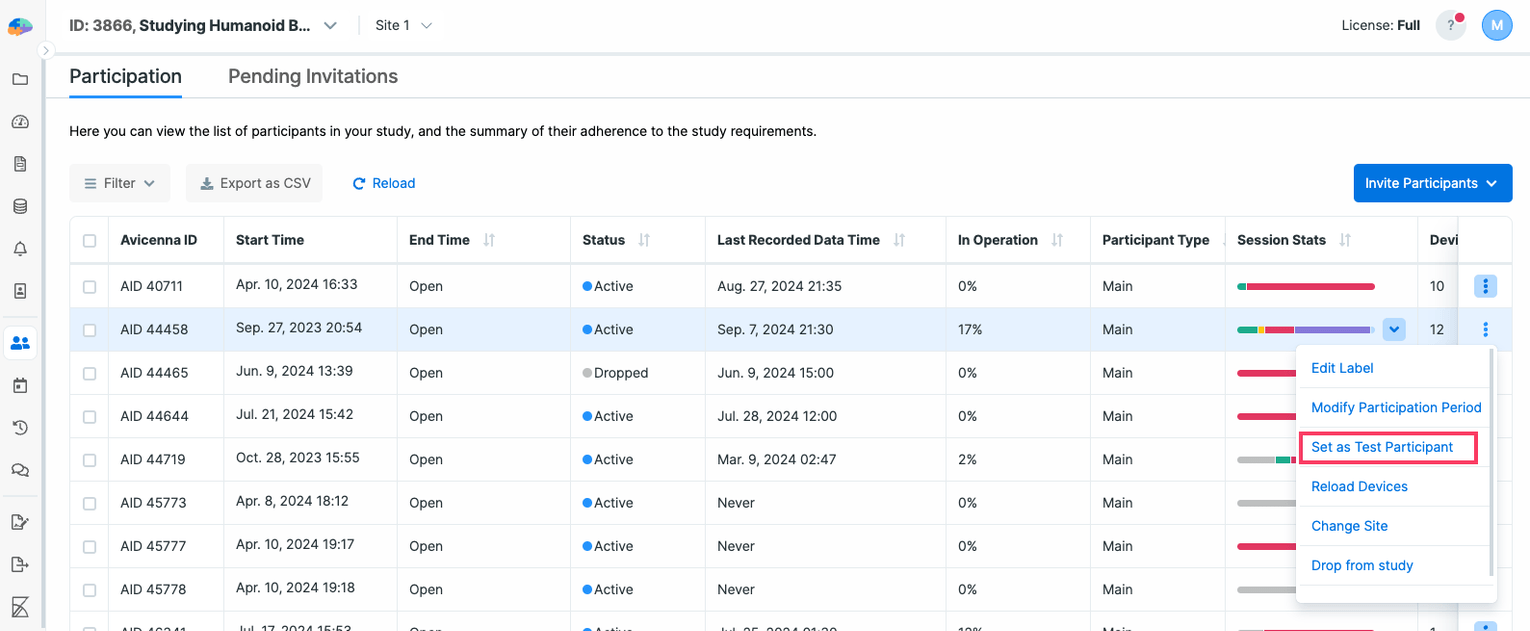Click the Export as CSV button
This screenshot has width=1530, height=631.
coord(255,183)
